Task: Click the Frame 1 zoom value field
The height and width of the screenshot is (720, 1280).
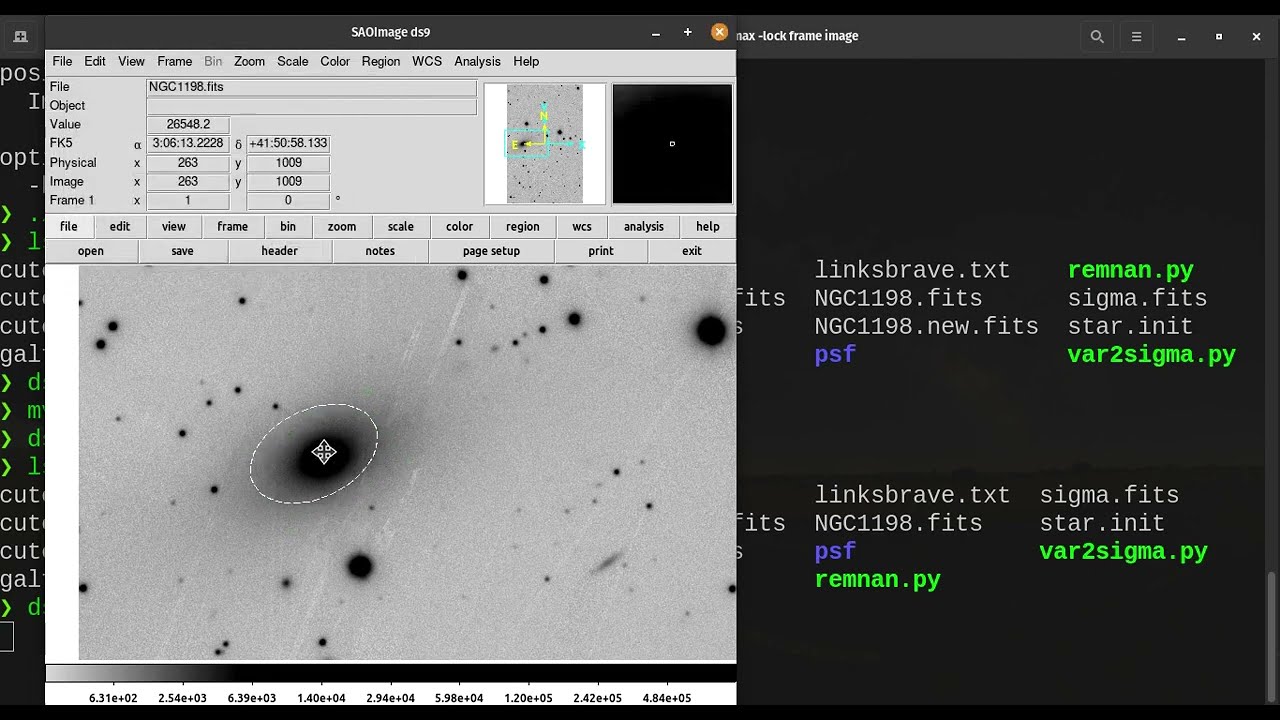Action: [x=188, y=201]
